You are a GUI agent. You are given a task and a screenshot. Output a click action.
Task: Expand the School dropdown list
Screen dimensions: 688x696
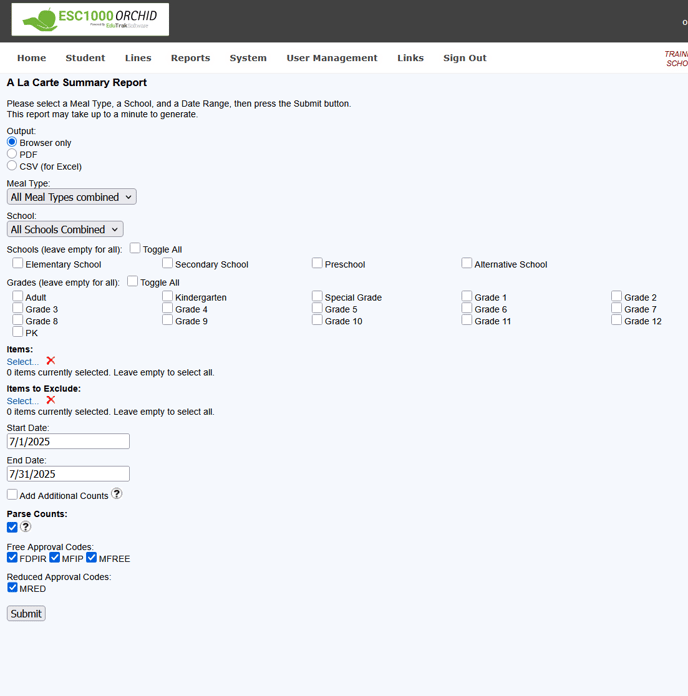pos(65,229)
